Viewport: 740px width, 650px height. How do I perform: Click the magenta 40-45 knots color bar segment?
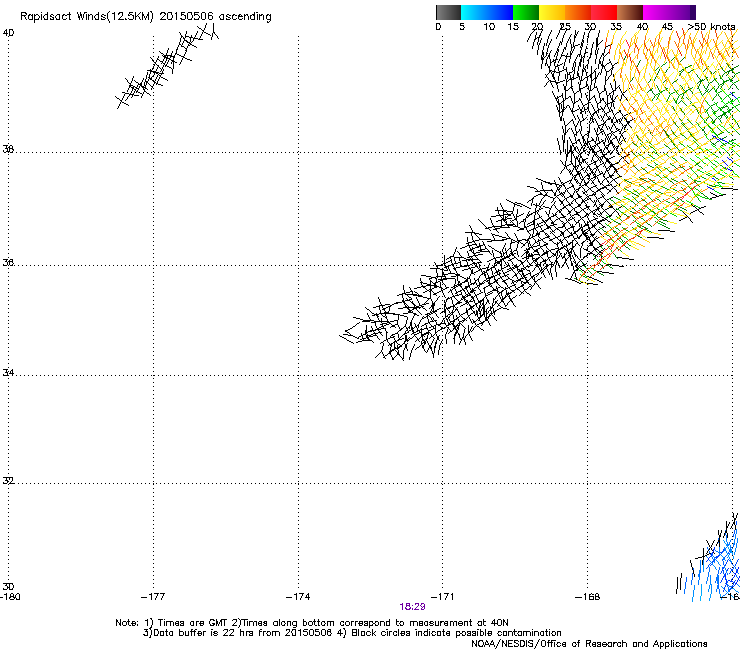coord(657,12)
